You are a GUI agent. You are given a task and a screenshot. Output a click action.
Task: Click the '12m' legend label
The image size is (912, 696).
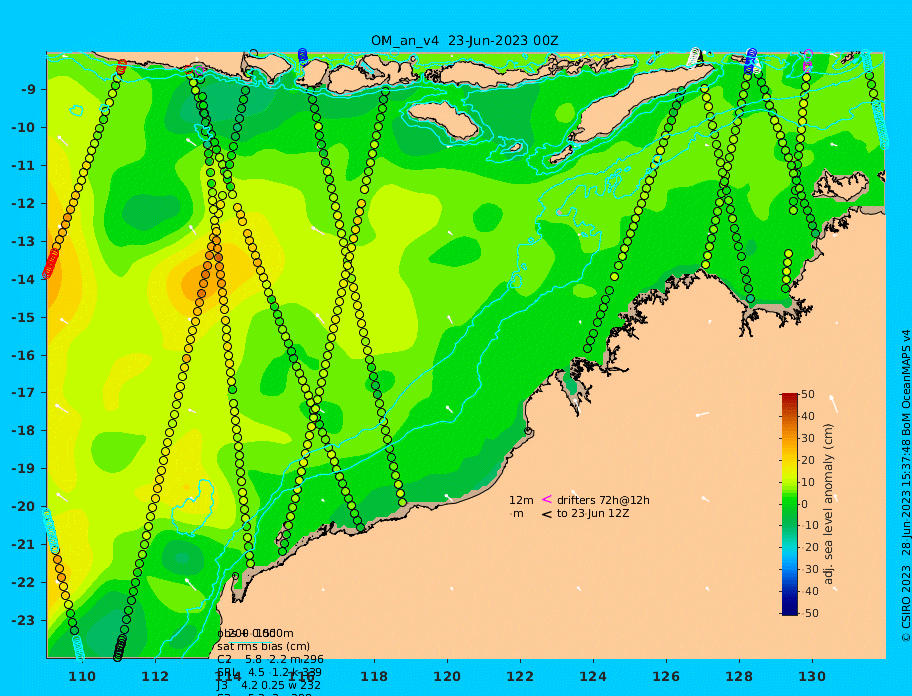521,500
